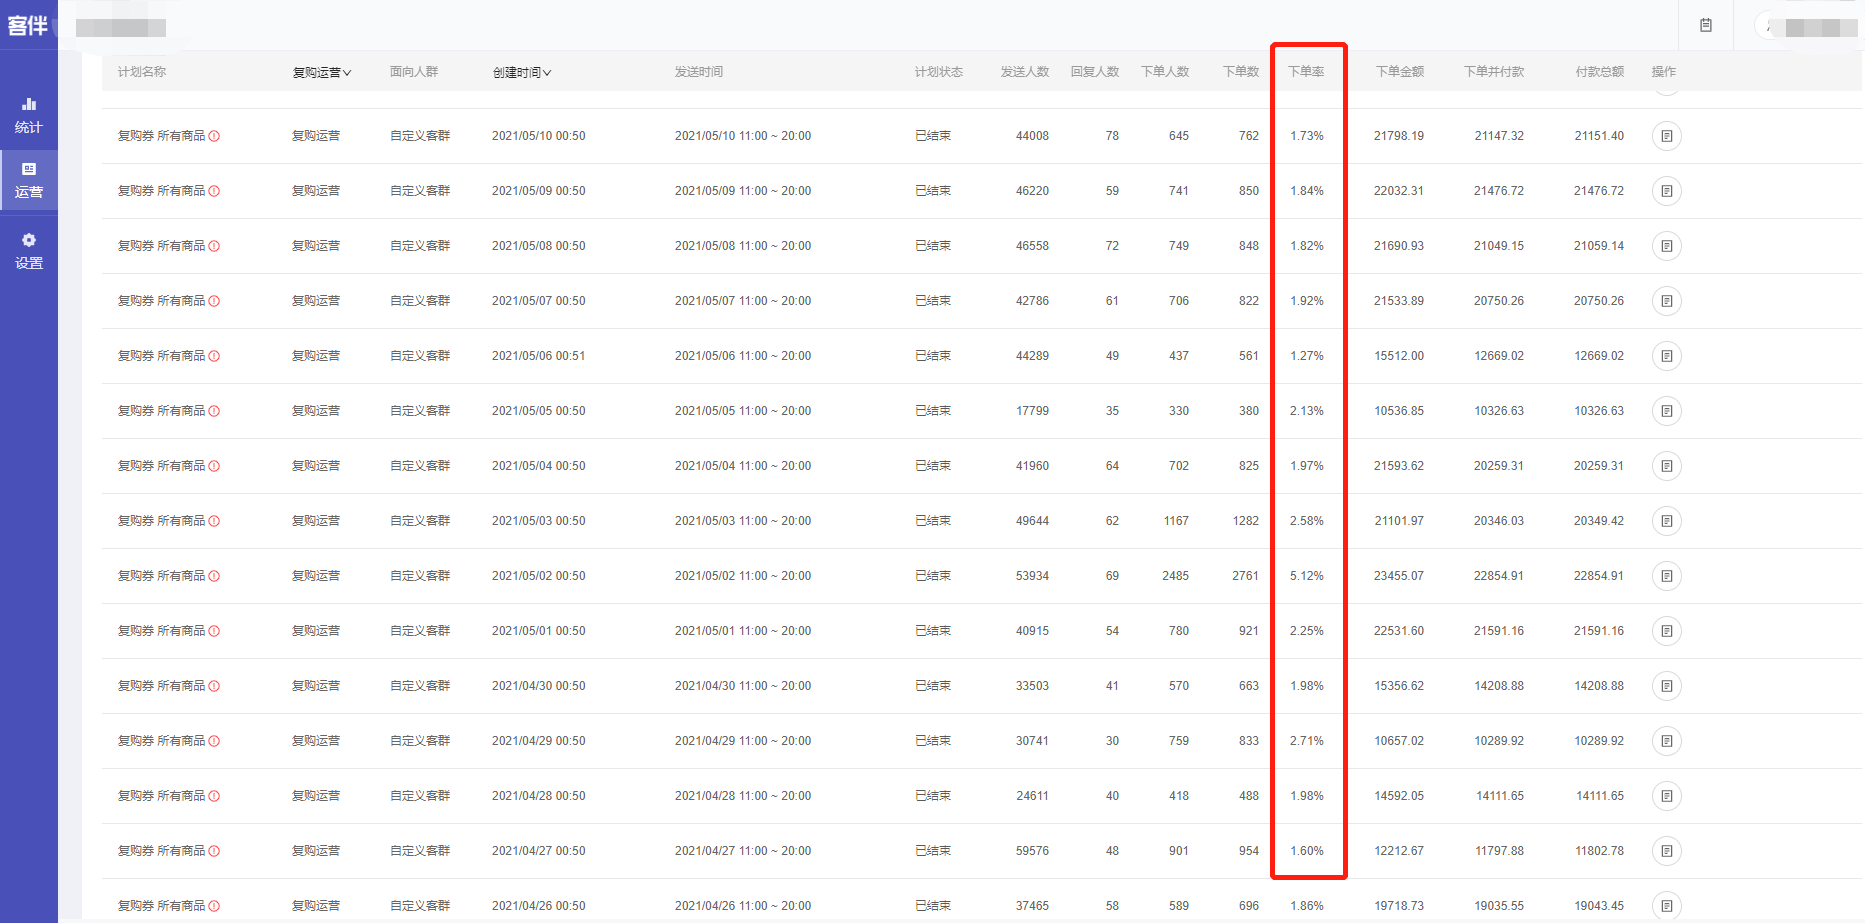This screenshot has width=1865, height=923.
Task: Open details icon for 2021/05/09 00:50 plan
Action: (1666, 191)
